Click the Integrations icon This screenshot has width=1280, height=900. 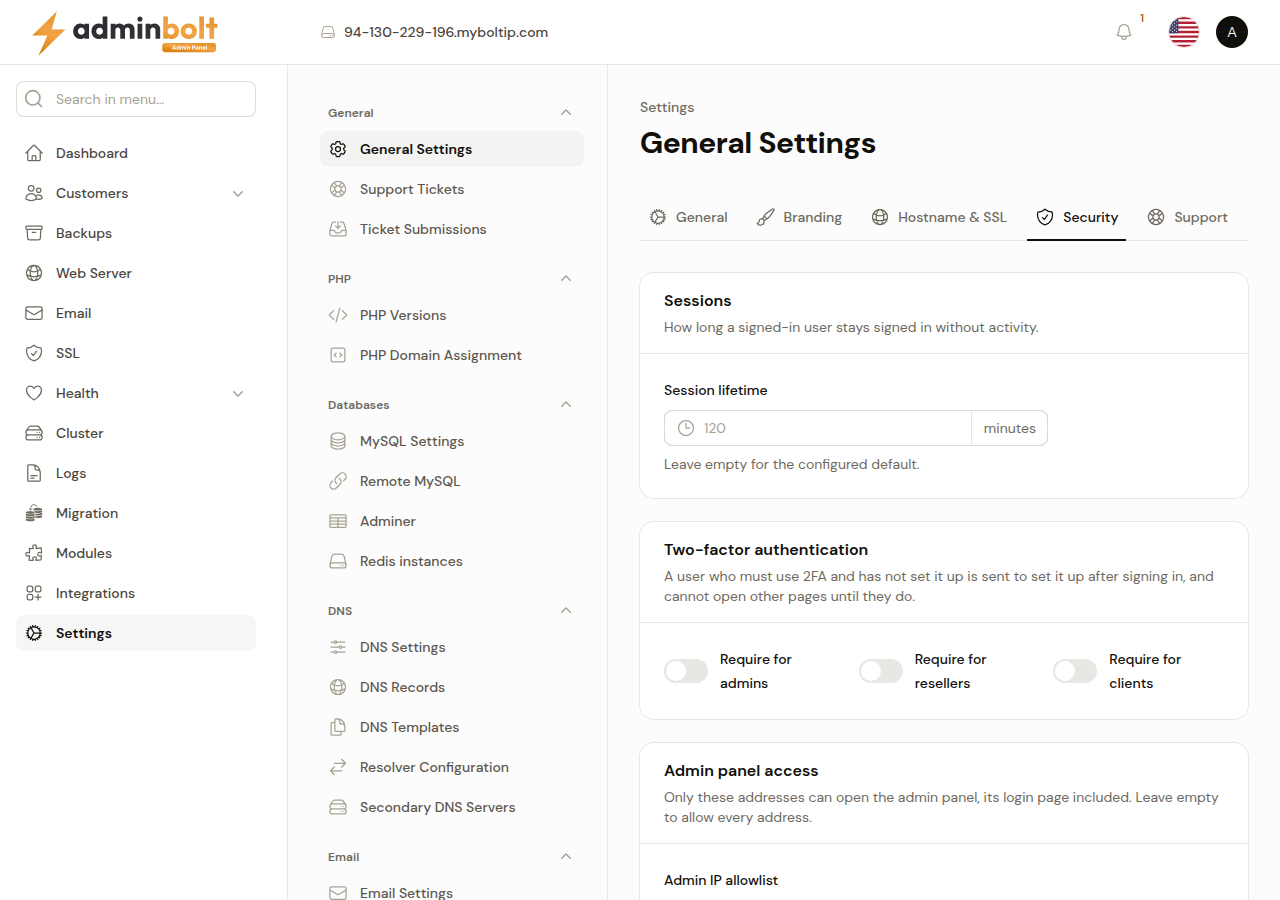point(34,593)
